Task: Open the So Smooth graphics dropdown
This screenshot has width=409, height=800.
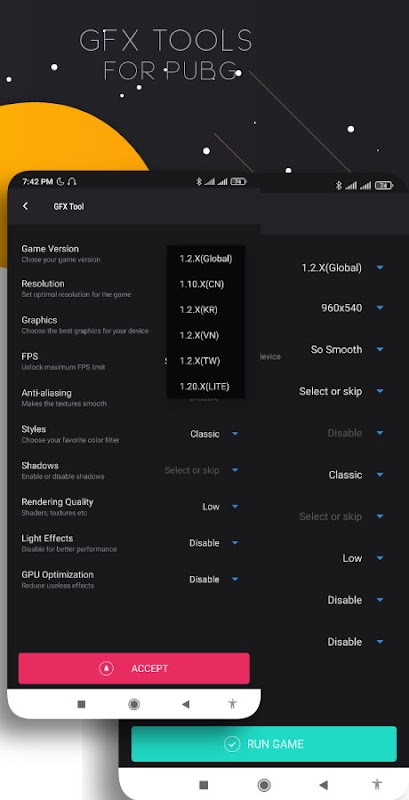Action: coord(347,349)
